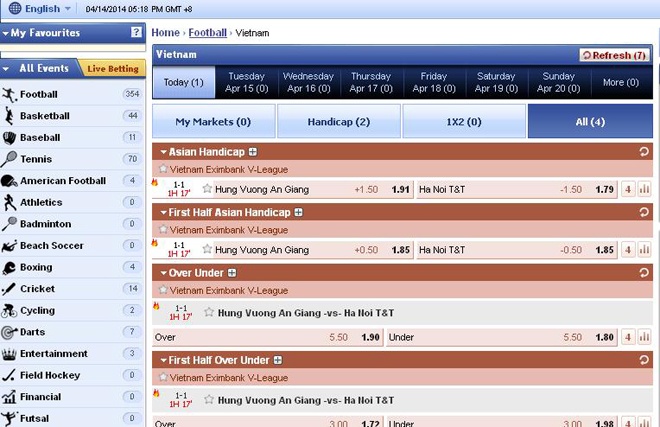
Task: Refresh the Over Under section using its icon
Action: [644, 272]
